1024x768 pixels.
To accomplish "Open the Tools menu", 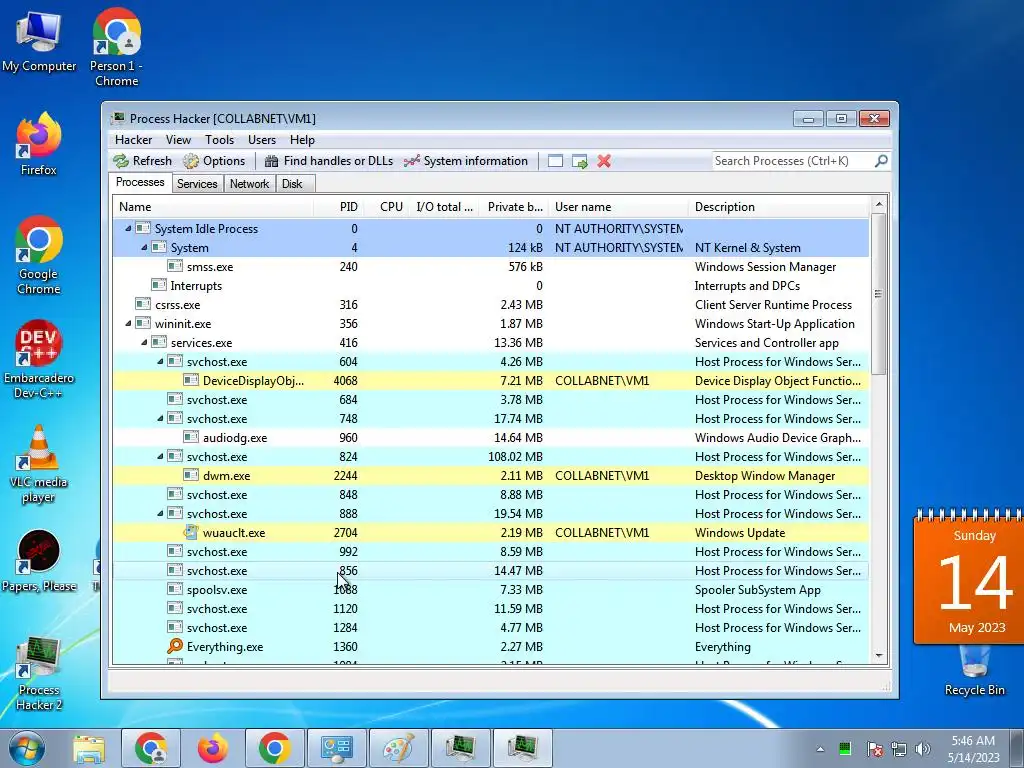I will [219, 140].
